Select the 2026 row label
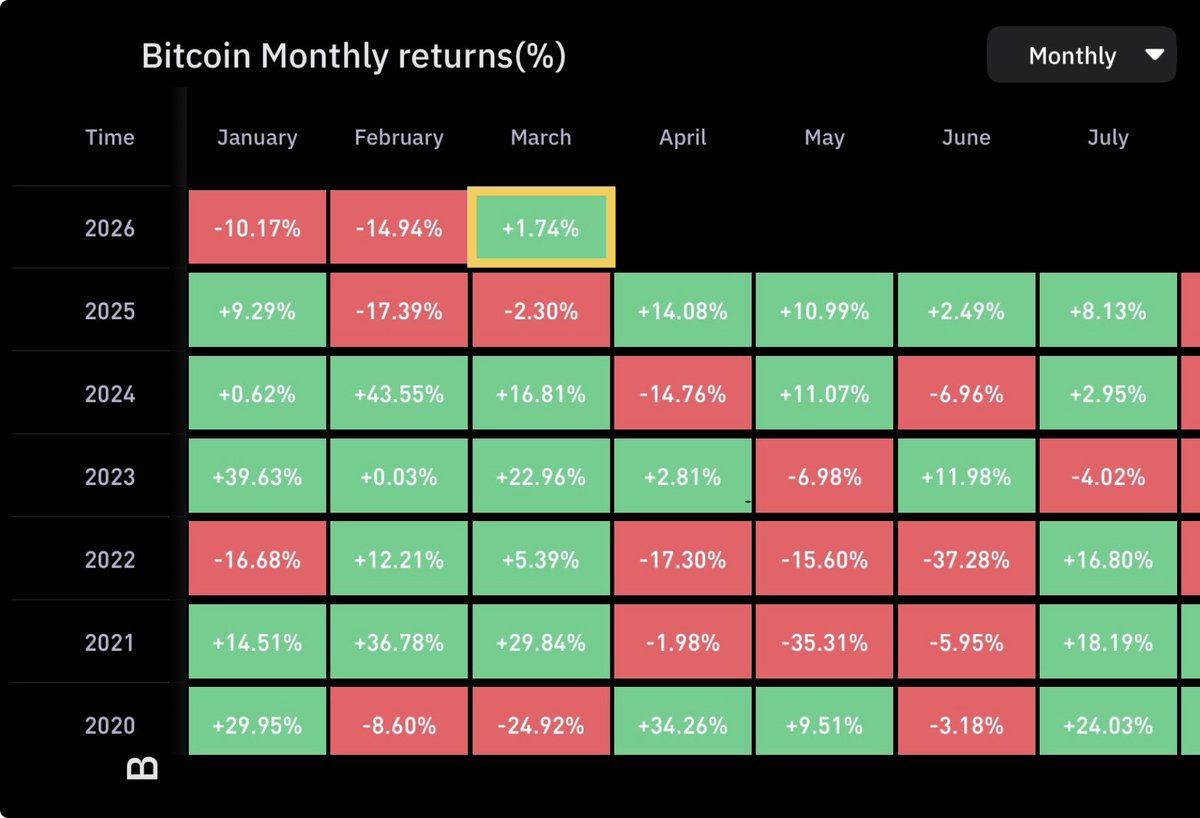Screen dimensions: 1200x818 click(110, 228)
